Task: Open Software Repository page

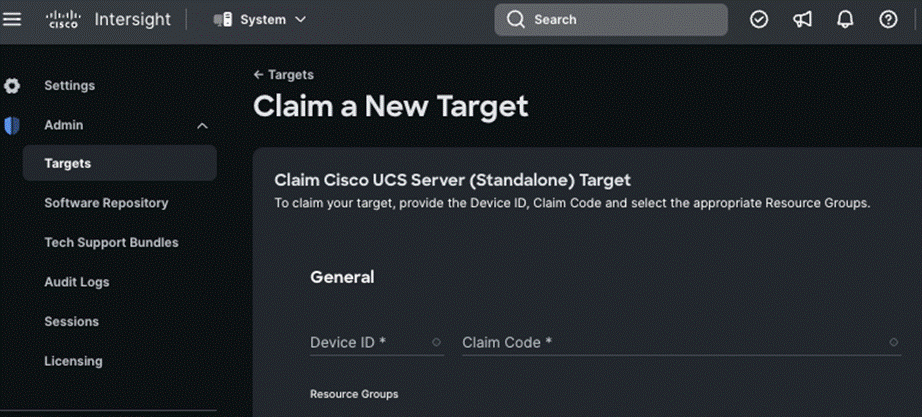Action: 106,203
